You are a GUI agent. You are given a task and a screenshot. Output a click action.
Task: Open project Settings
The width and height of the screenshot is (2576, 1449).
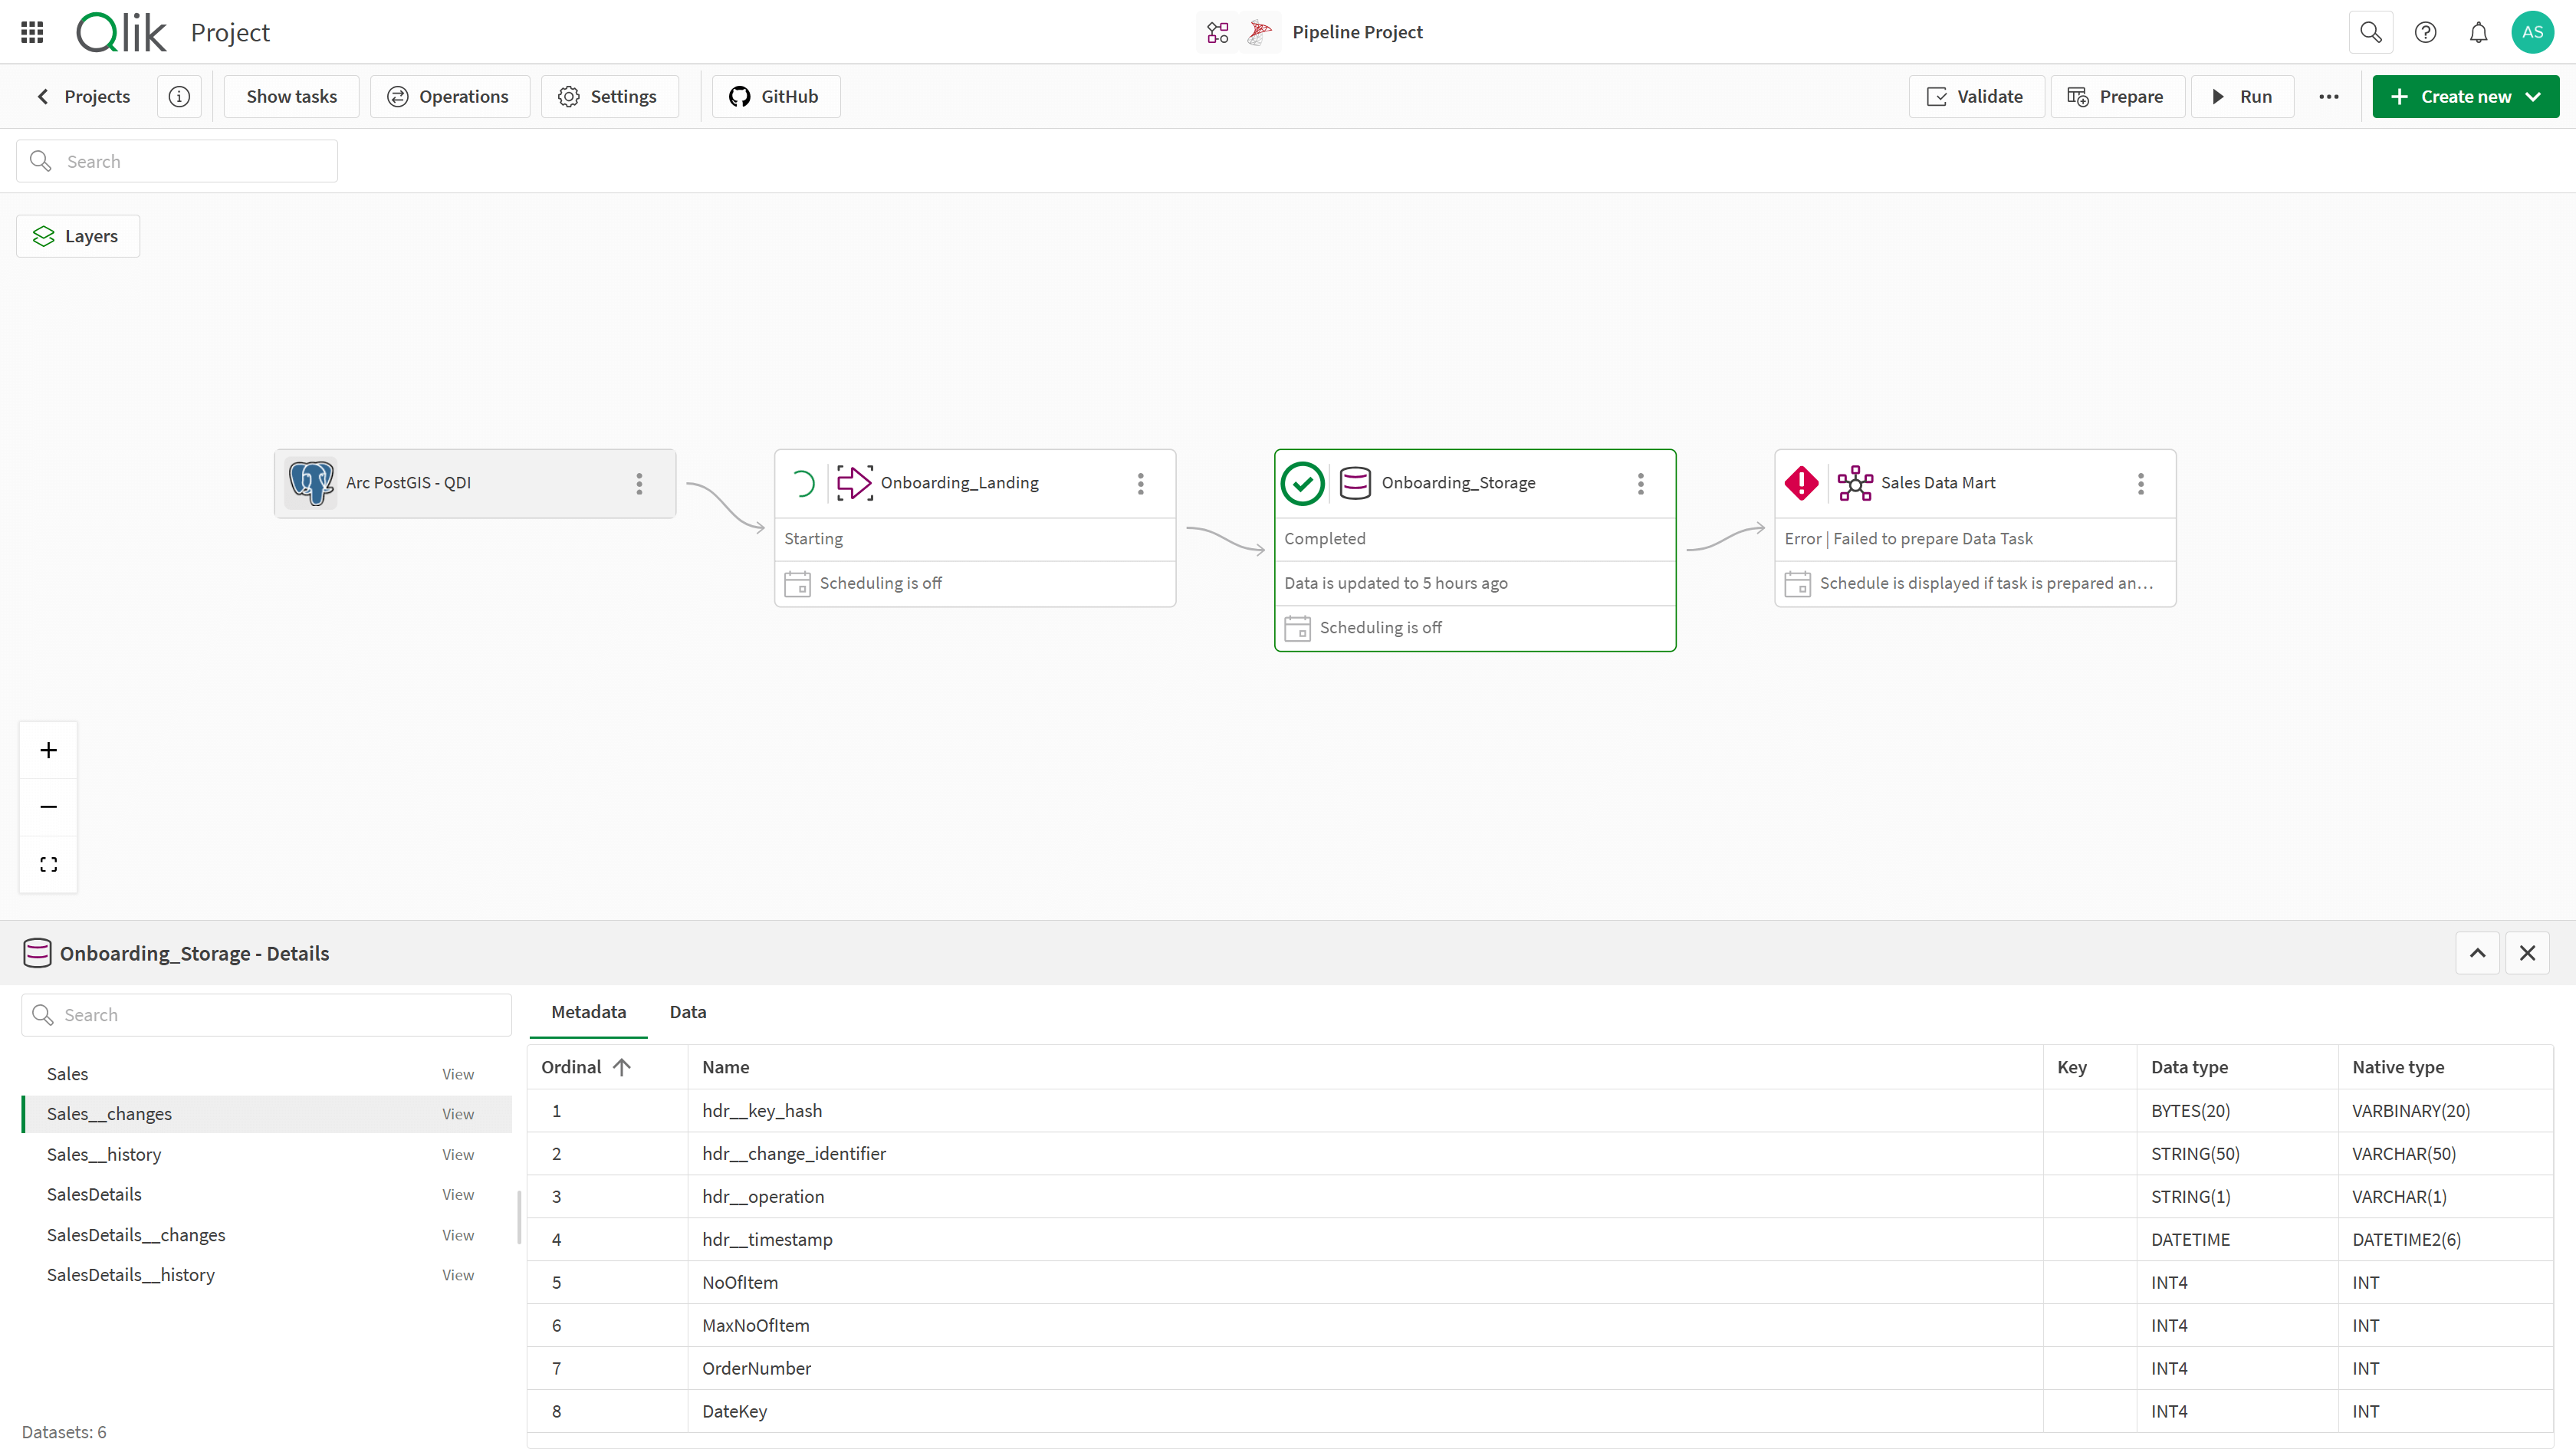609,96
